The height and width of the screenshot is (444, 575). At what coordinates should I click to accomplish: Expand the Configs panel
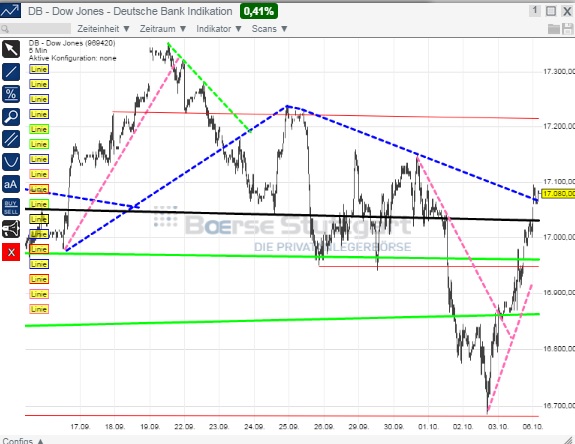(23, 441)
